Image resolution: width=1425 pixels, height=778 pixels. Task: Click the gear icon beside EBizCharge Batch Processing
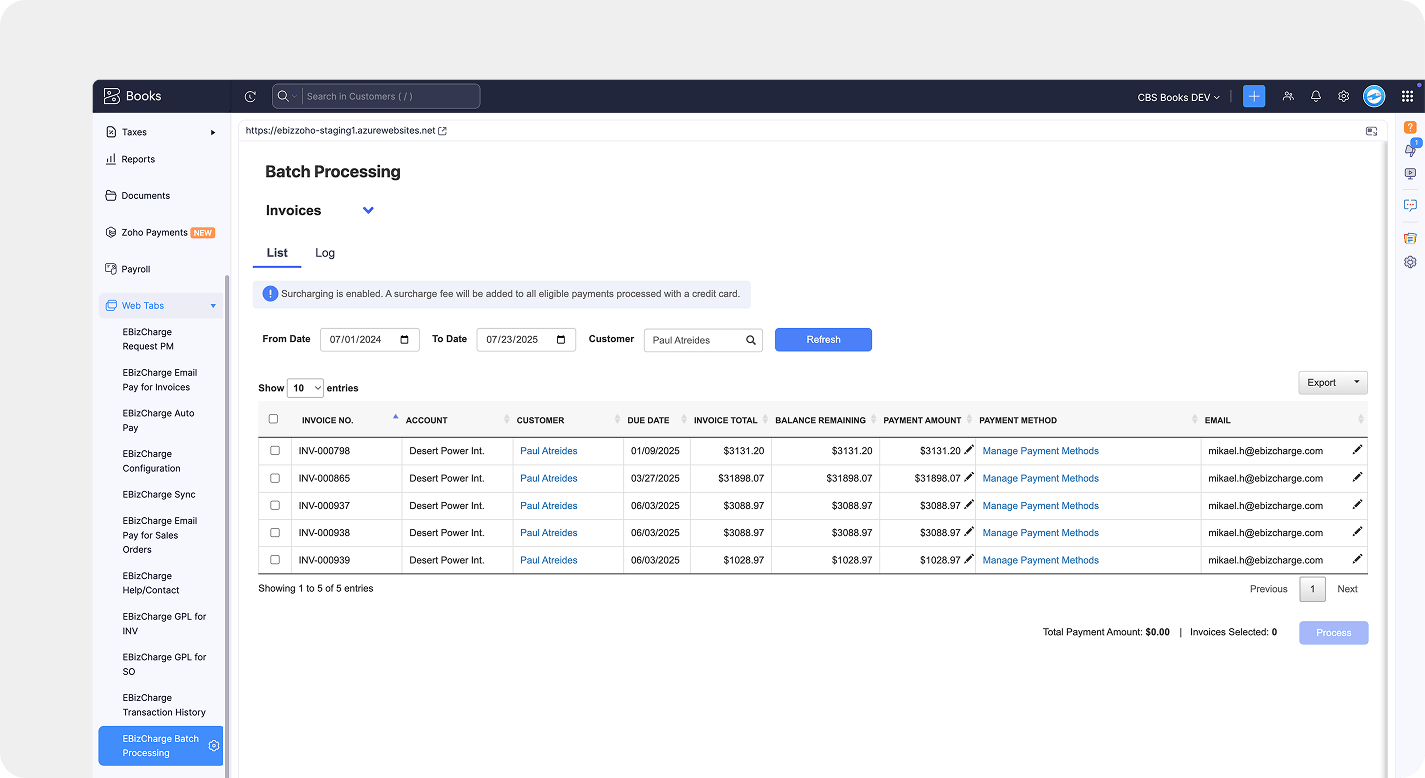[x=214, y=746]
